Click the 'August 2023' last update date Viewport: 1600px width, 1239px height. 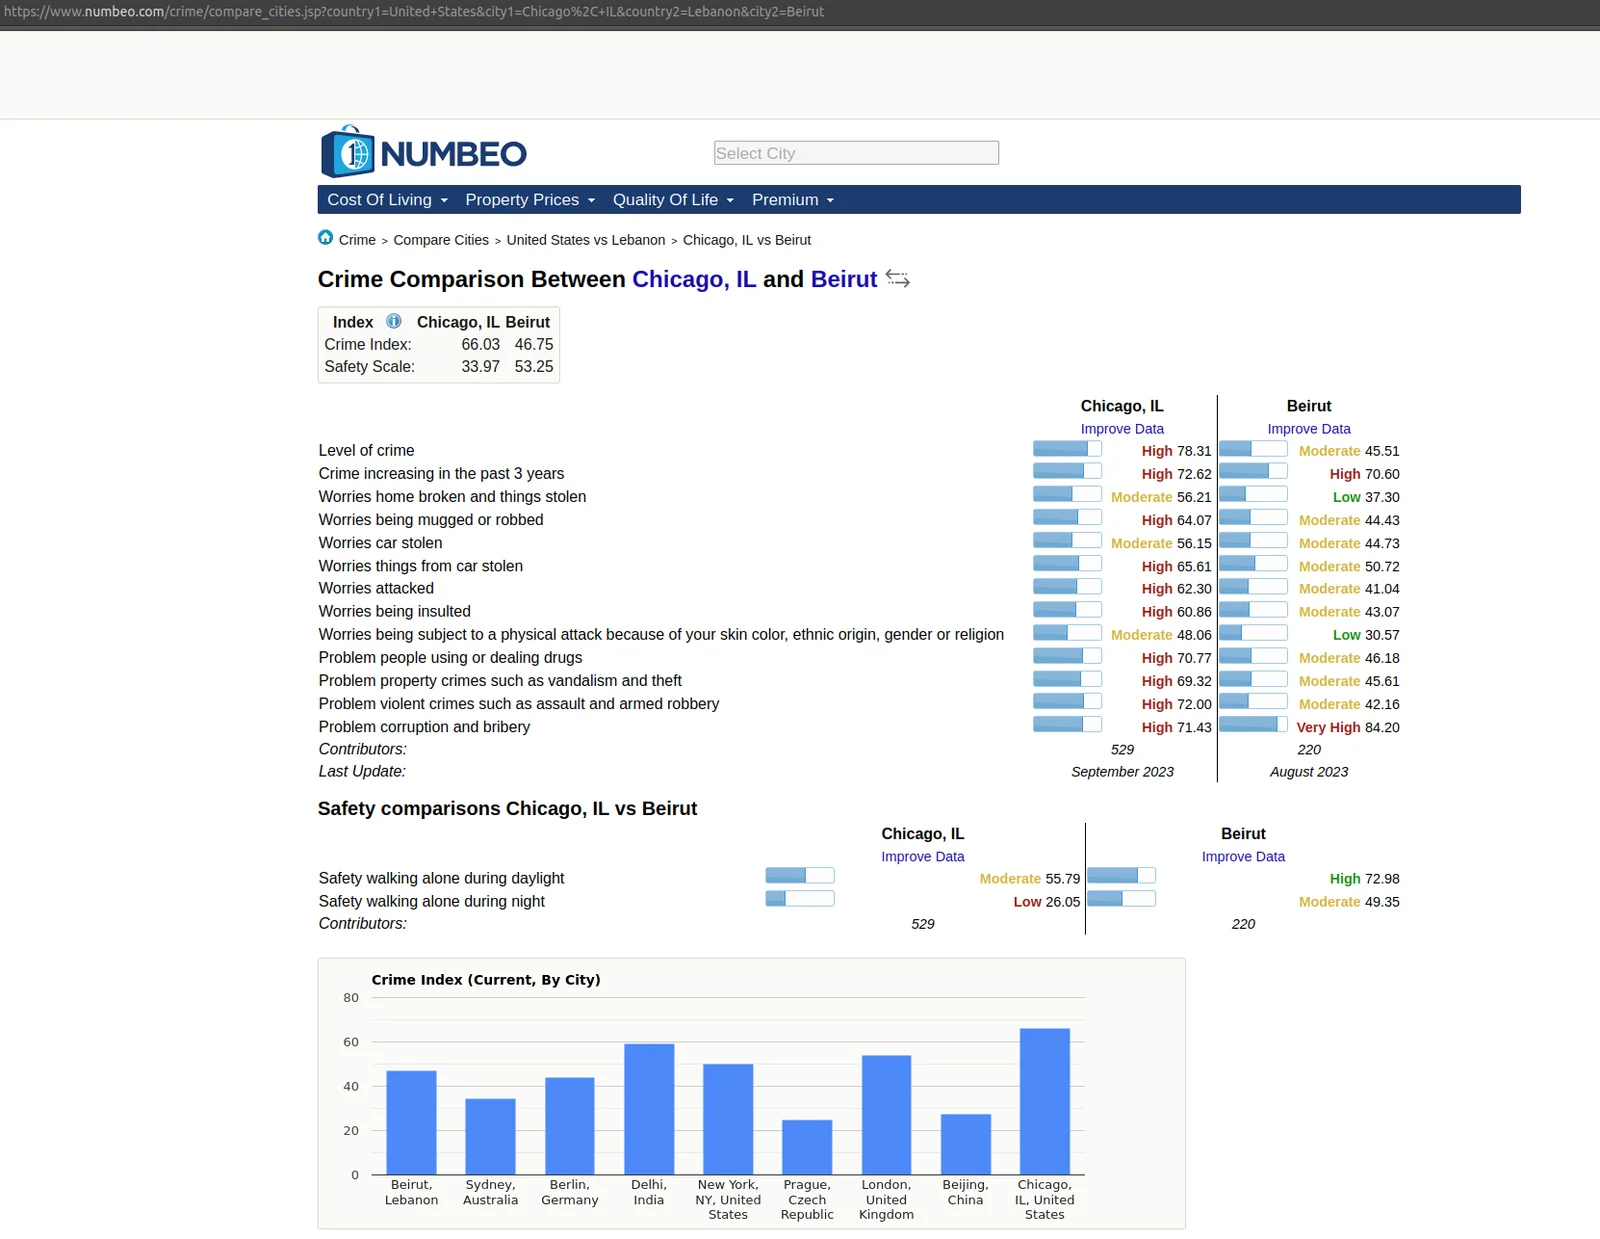(1309, 772)
